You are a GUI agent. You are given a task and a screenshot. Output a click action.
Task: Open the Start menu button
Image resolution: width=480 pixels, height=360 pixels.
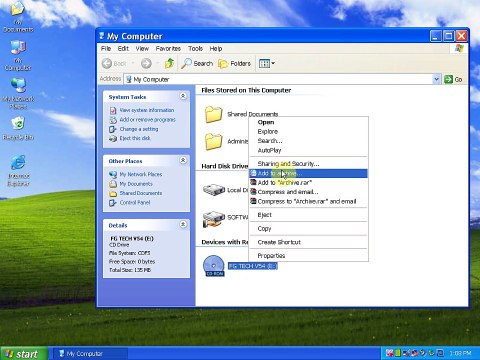click(x=24, y=353)
